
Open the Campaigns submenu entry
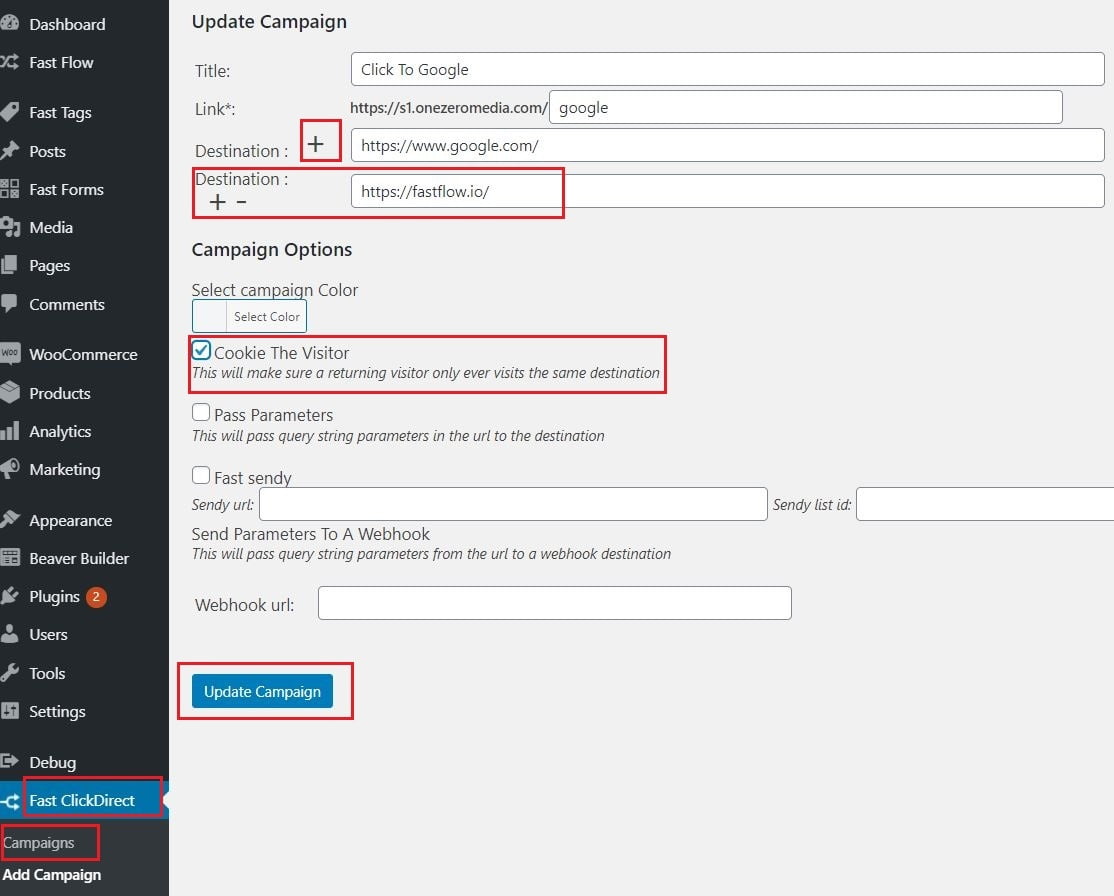click(40, 842)
